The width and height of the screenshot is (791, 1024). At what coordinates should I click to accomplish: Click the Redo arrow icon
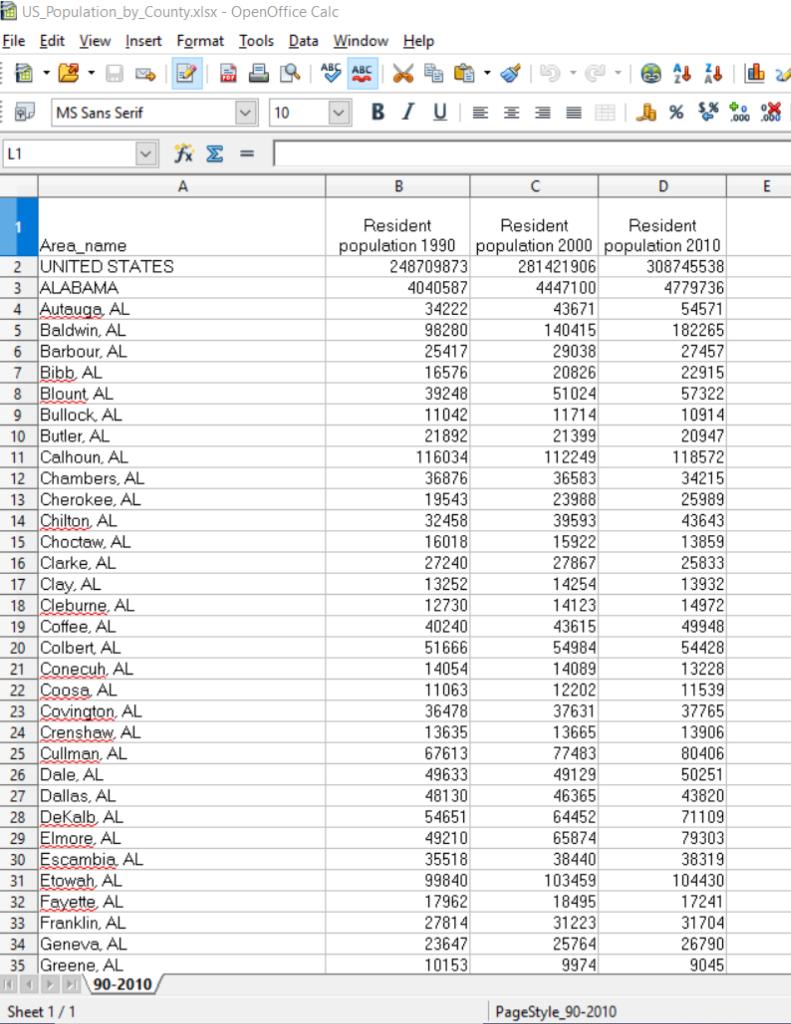(x=595, y=72)
